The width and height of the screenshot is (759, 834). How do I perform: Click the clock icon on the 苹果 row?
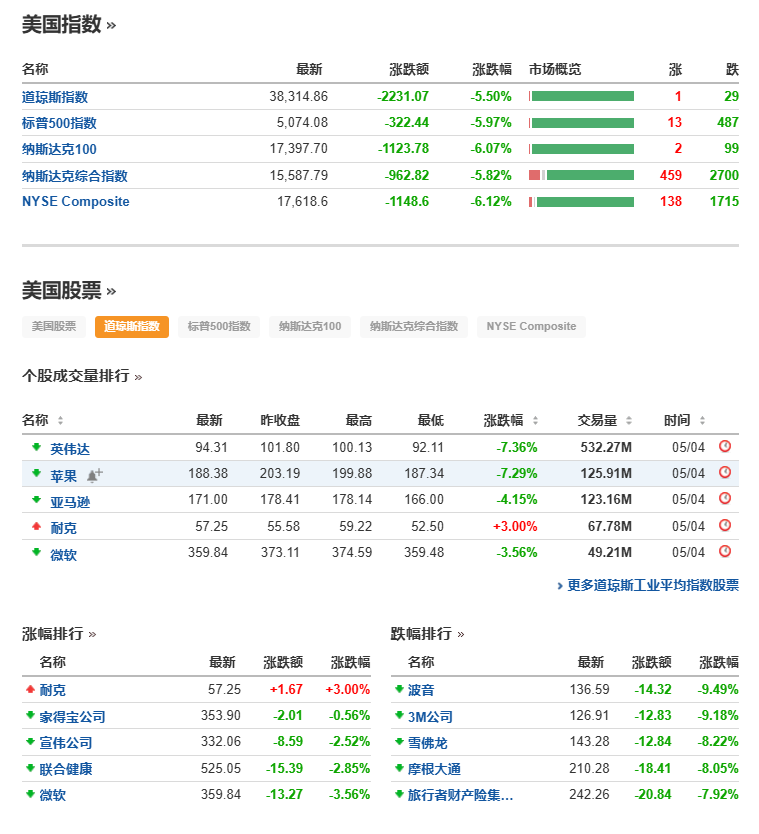726,473
